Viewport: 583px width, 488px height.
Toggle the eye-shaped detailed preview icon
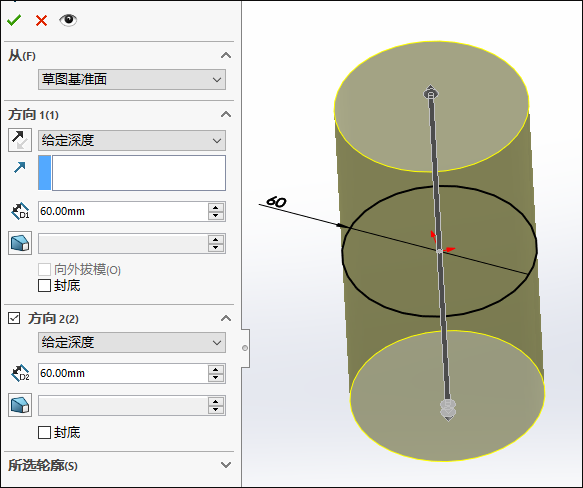point(68,20)
